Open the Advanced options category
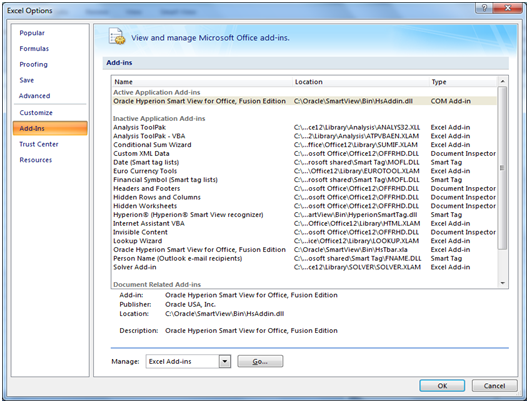The height and width of the screenshot is (403, 529). (x=34, y=96)
